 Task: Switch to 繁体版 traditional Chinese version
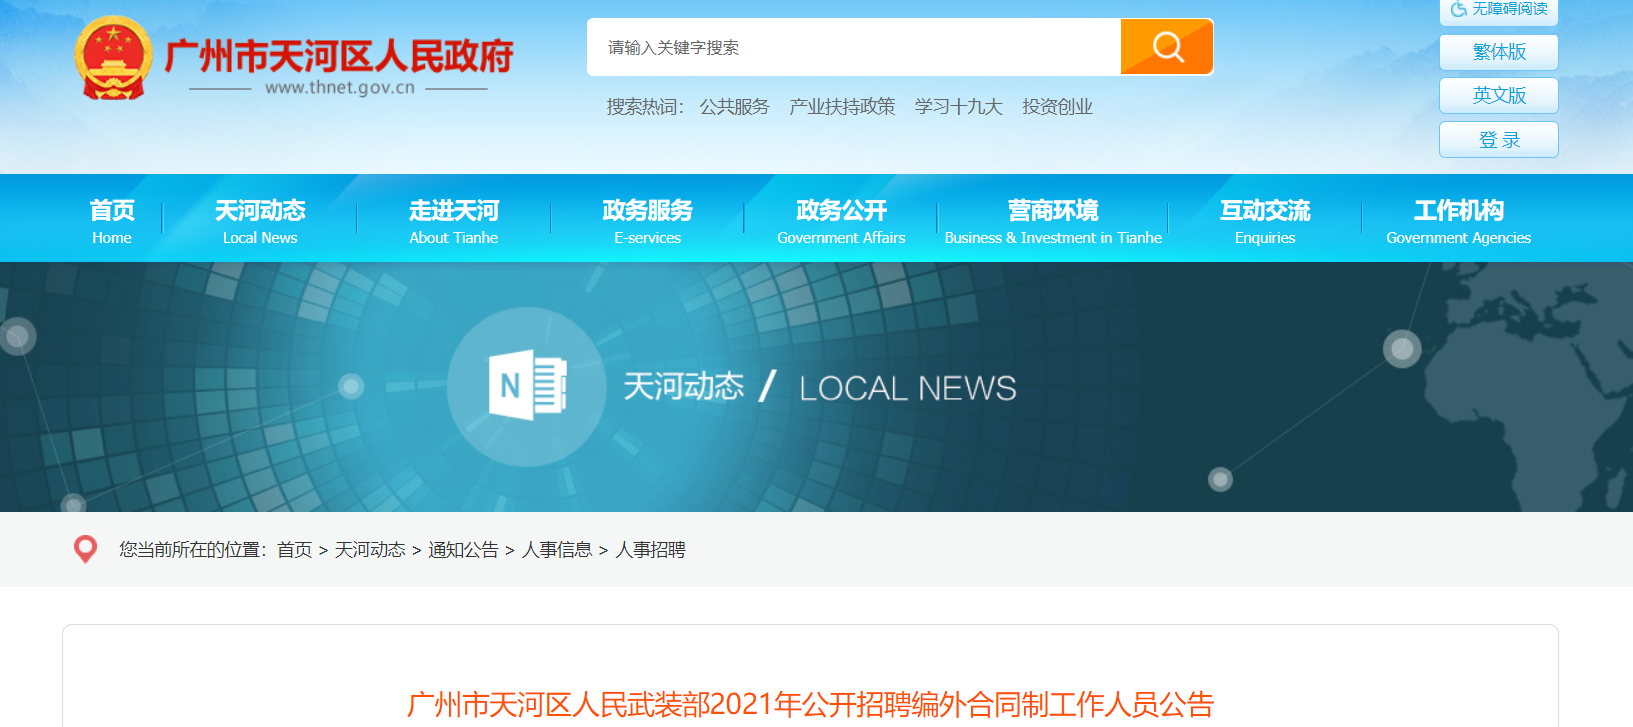tap(1499, 52)
